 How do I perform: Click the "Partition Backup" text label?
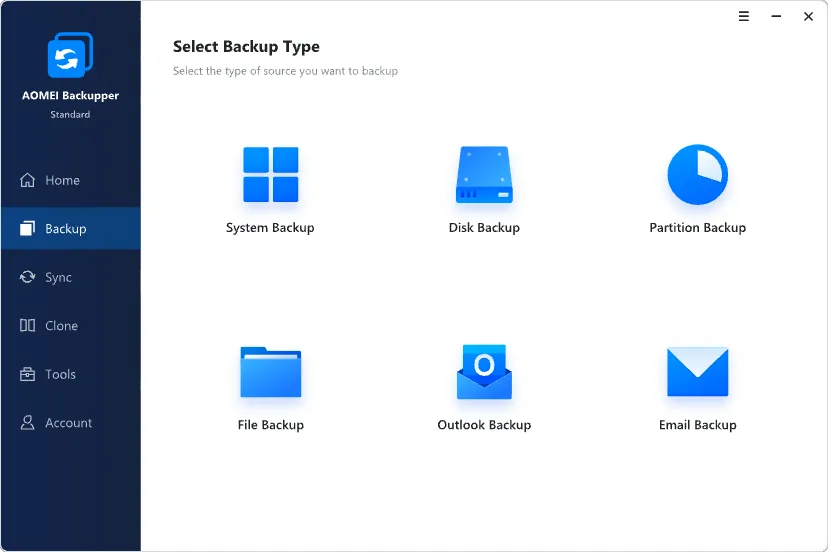(697, 228)
